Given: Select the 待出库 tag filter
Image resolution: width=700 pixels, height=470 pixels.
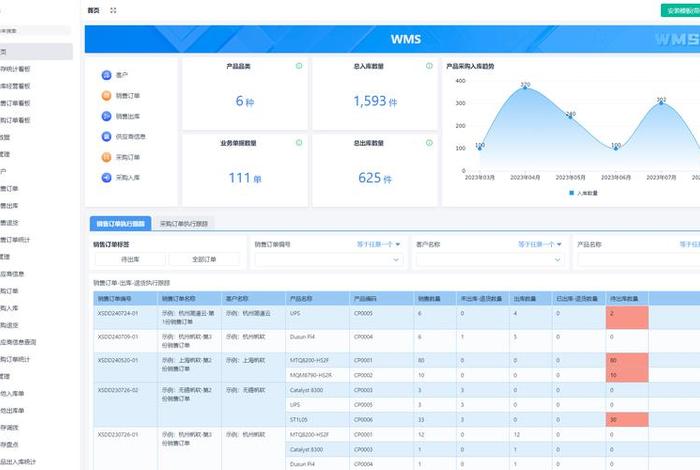Looking at the screenshot, I should coord(130,259).
